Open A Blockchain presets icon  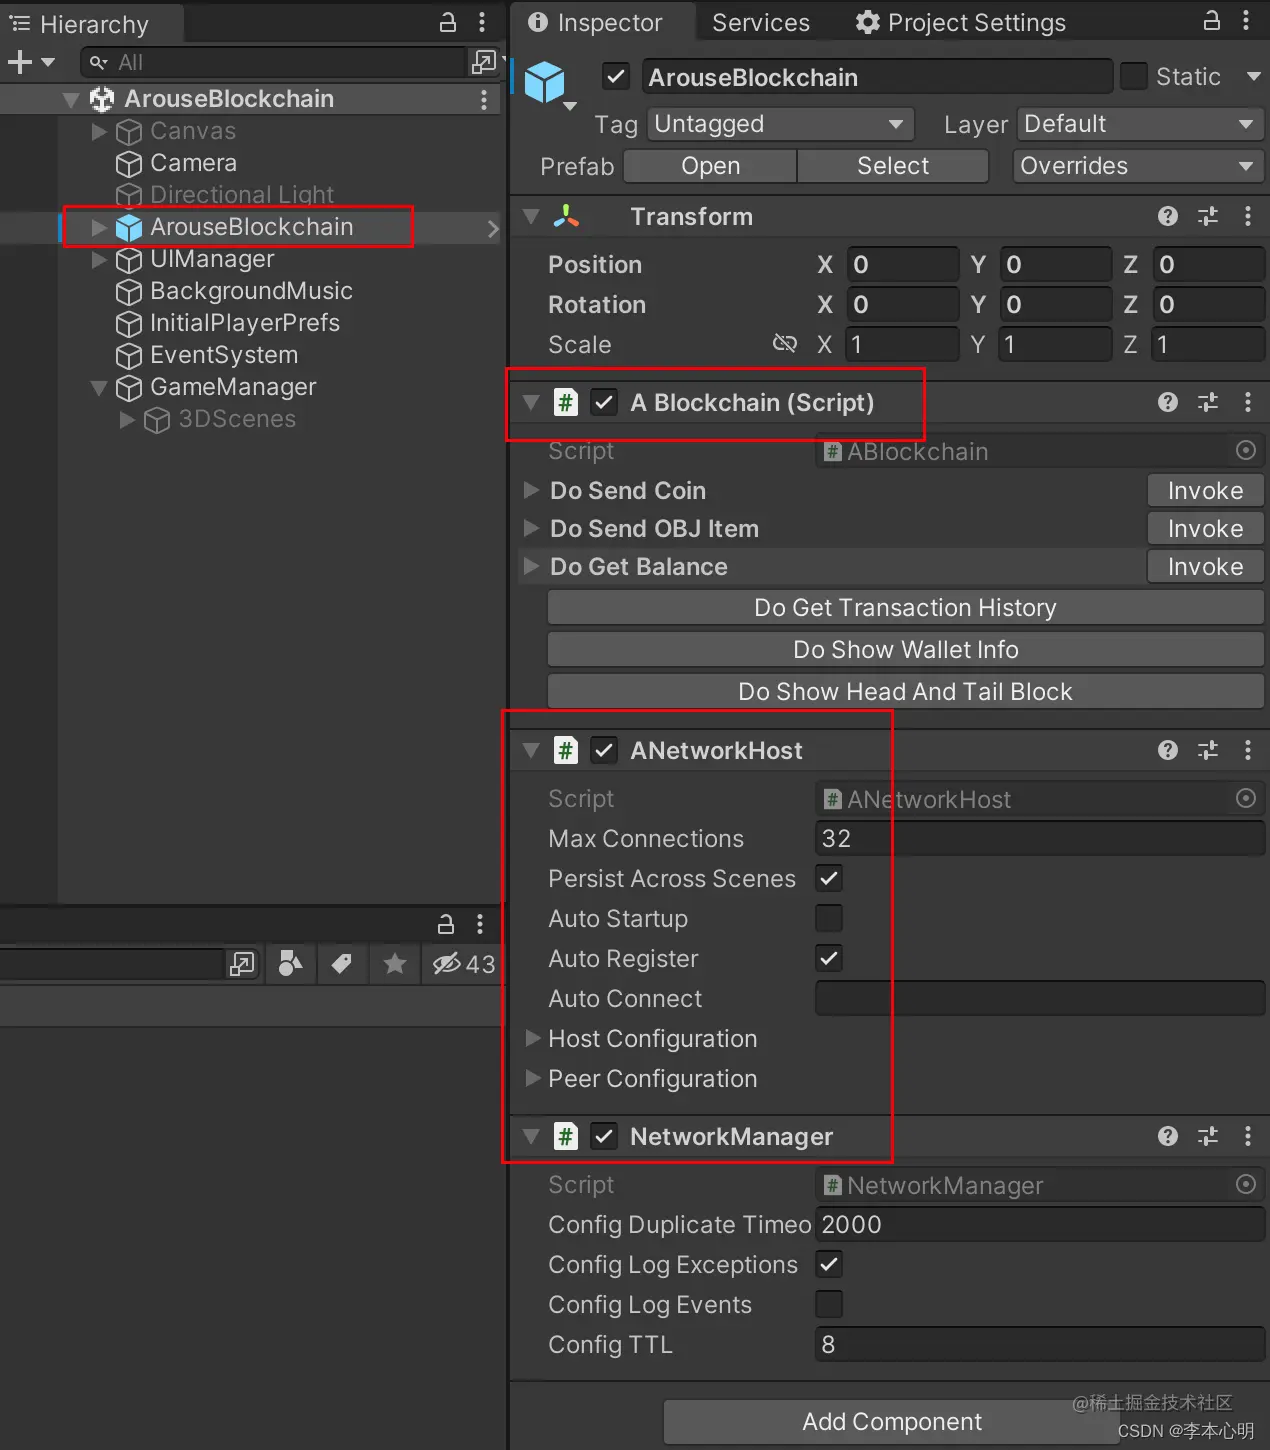tap(1208, 402)
